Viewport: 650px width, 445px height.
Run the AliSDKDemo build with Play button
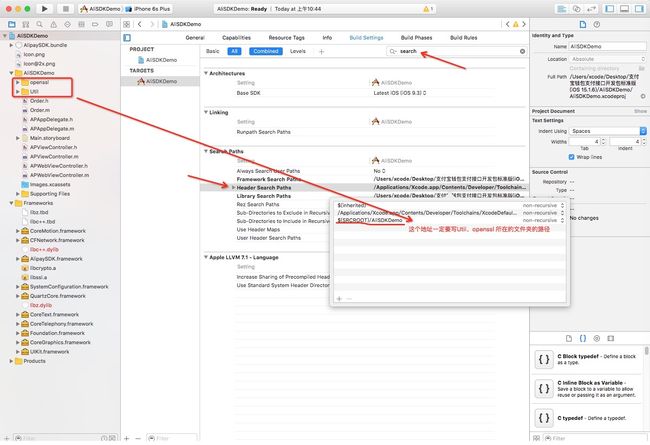point(44,9)
